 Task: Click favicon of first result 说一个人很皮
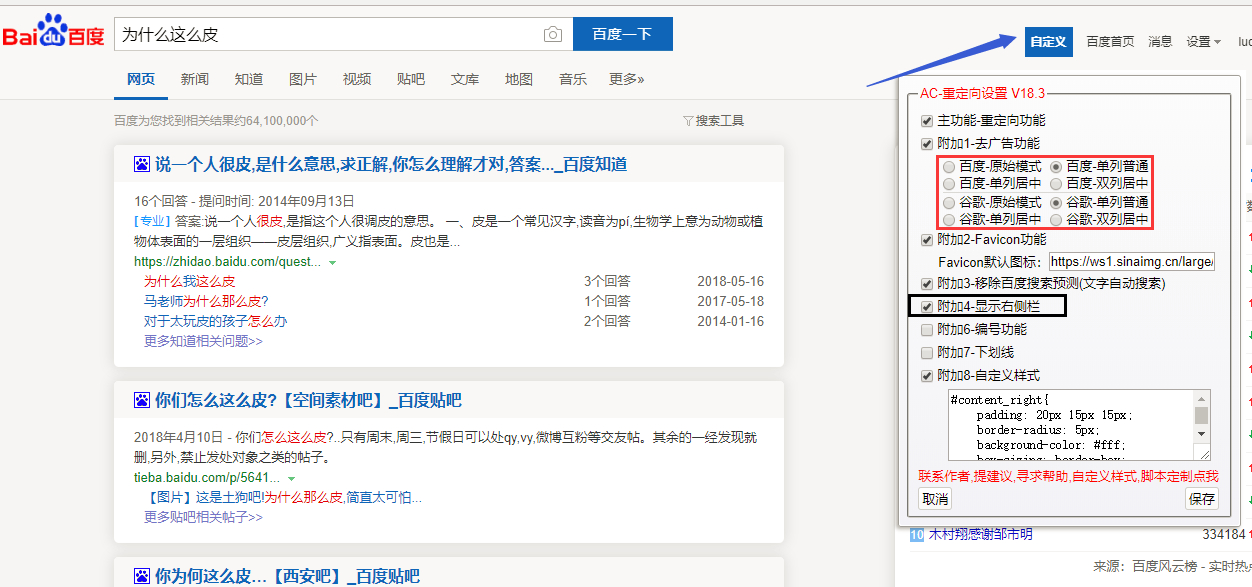pos(142,164)
